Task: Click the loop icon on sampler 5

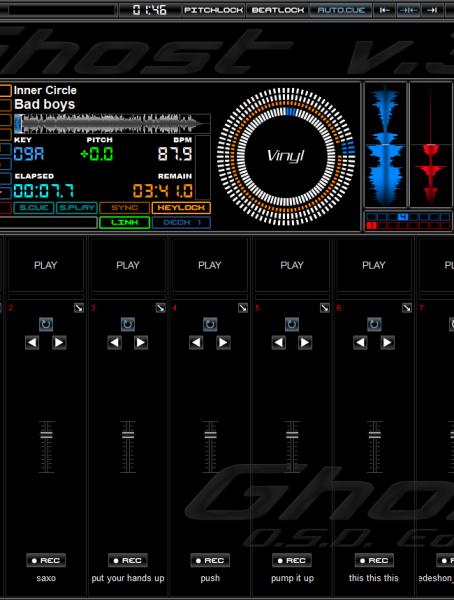Action: point(292,324)
